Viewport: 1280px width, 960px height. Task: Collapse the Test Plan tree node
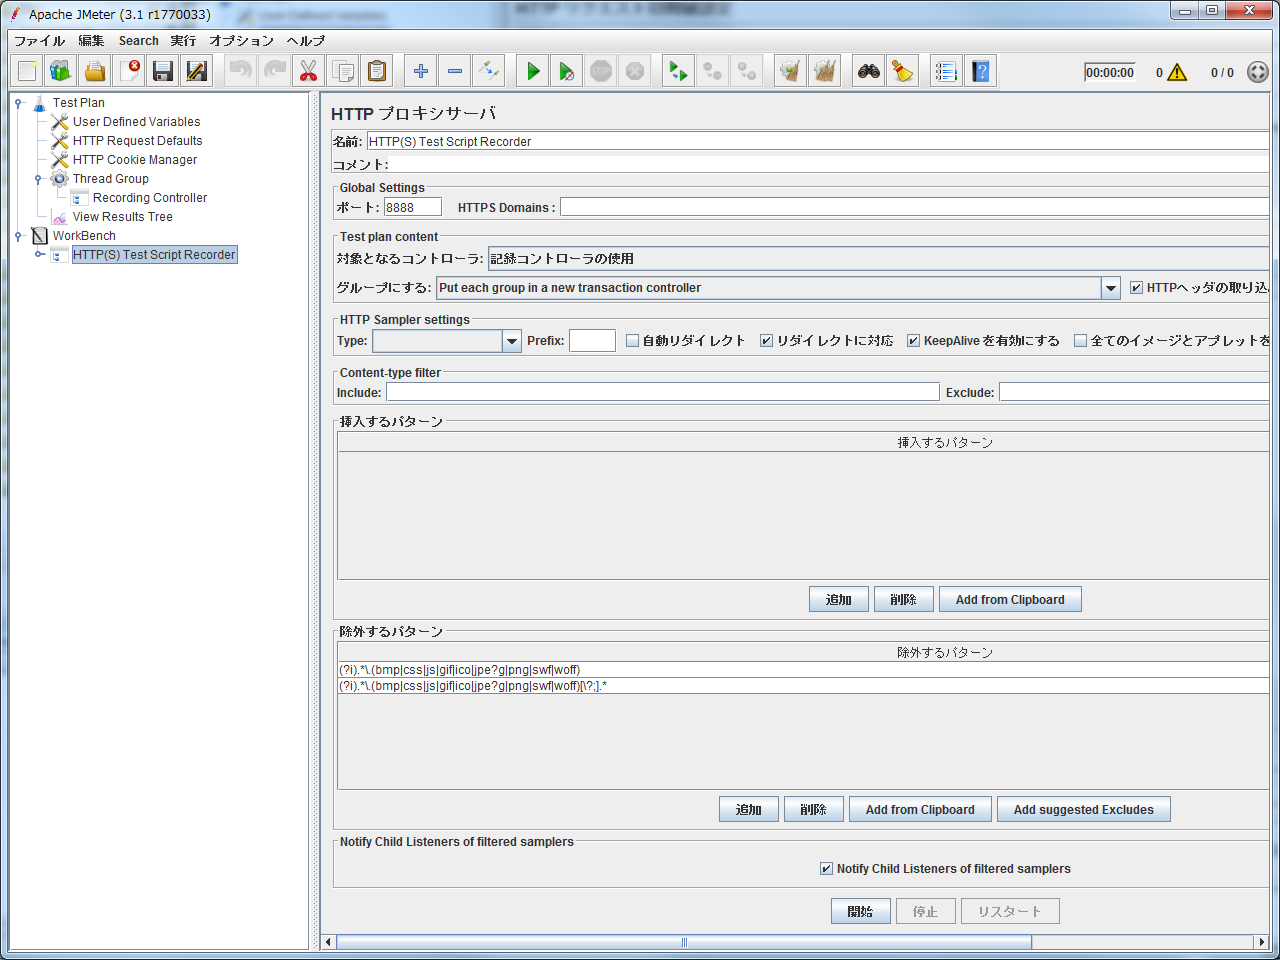18,103
